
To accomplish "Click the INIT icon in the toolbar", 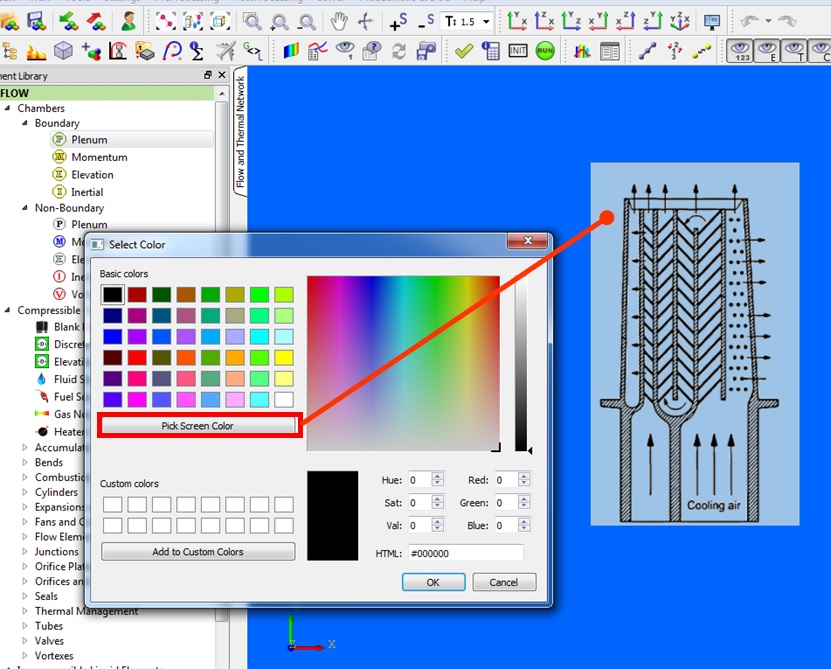I will [518, 51].
